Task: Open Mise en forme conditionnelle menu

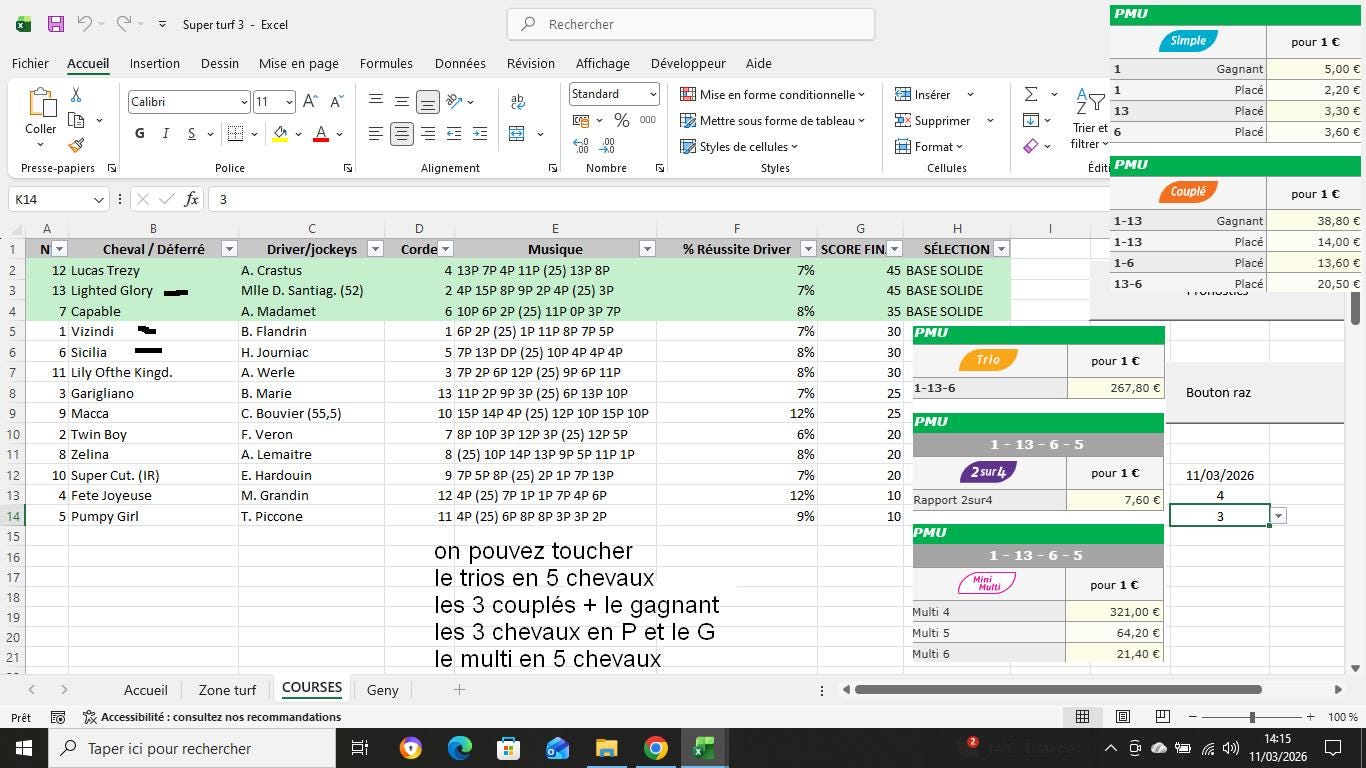Action: (x=772, y=94)
